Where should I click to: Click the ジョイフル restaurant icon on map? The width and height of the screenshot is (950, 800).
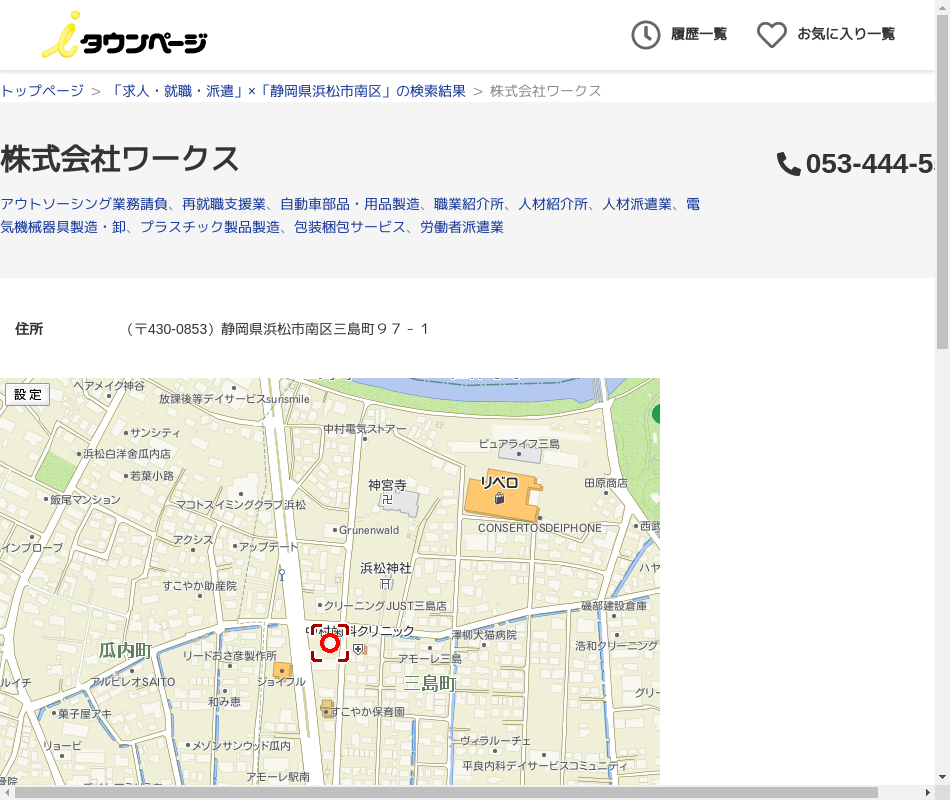[283, 669]
